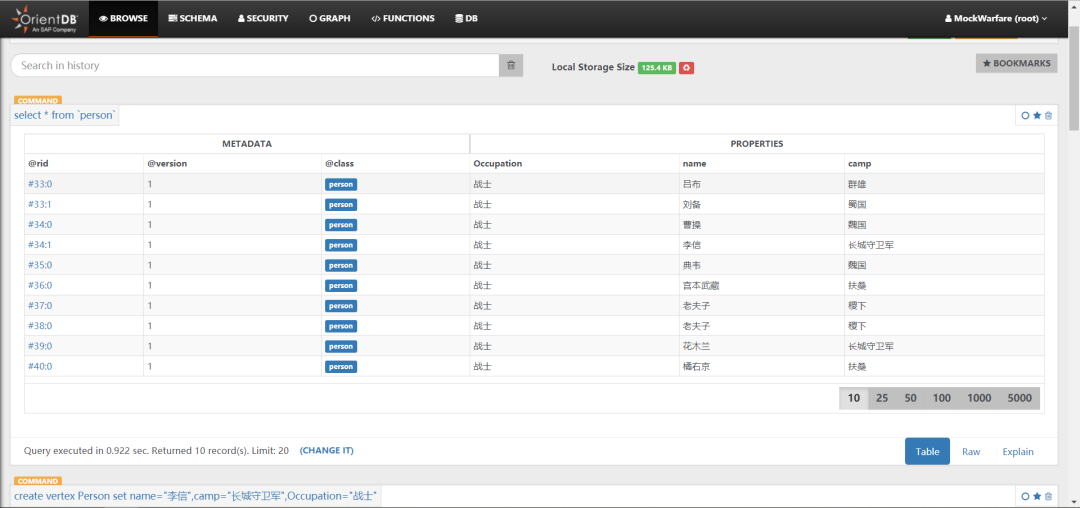Click the CHANGE IT limit link
The image size is (1080, 508).
click(326, 451)
